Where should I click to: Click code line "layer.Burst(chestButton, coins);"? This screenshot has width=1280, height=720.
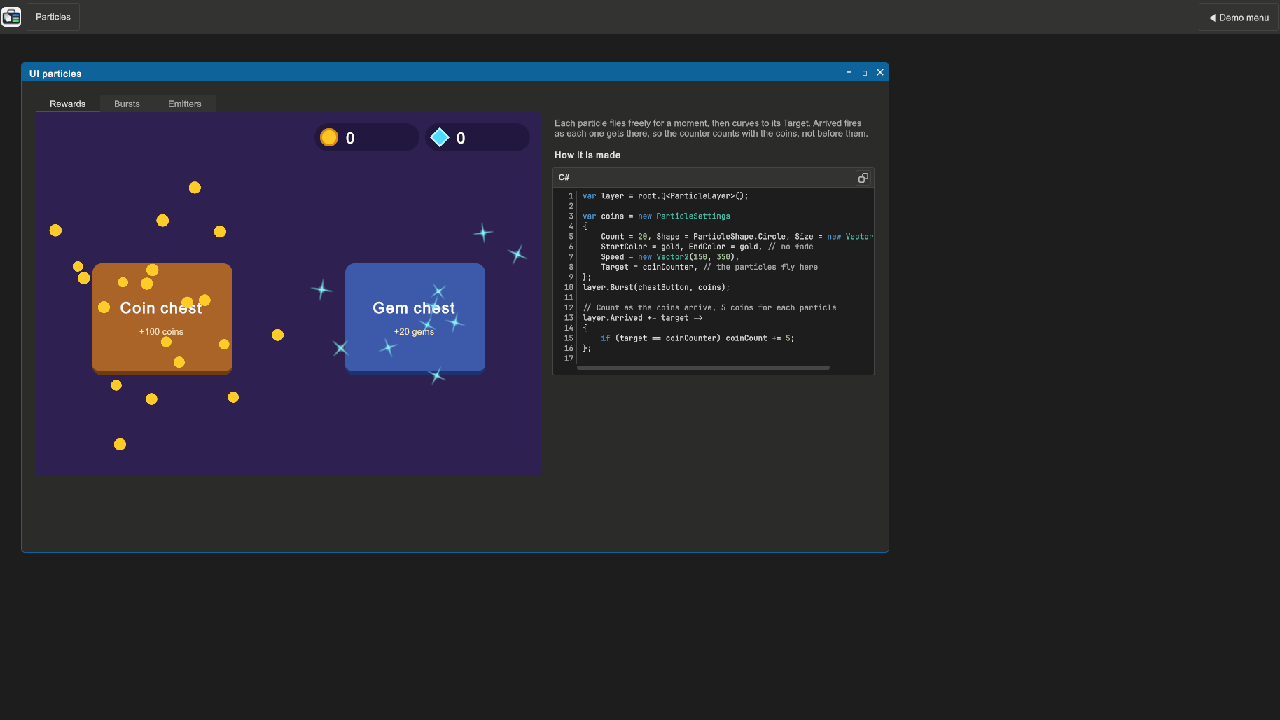[656, 287]
